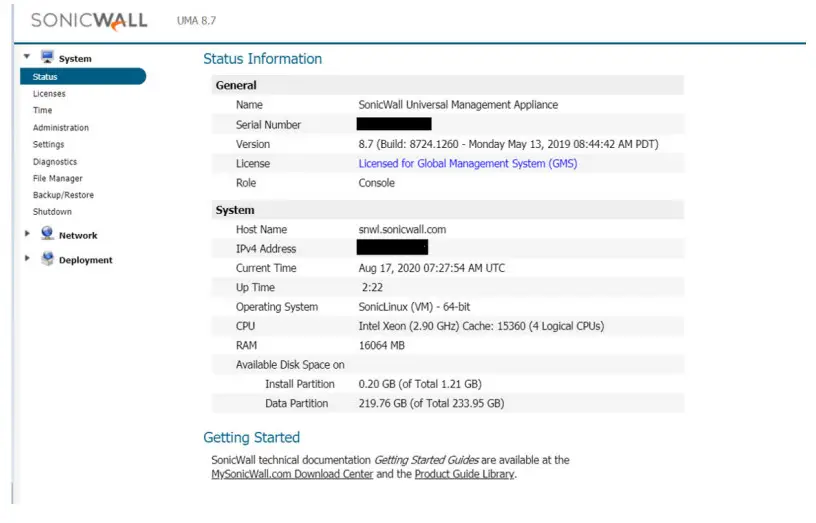Click the Install Partition label
This screenshot has height=523, width=816.
tap(299, 384)
